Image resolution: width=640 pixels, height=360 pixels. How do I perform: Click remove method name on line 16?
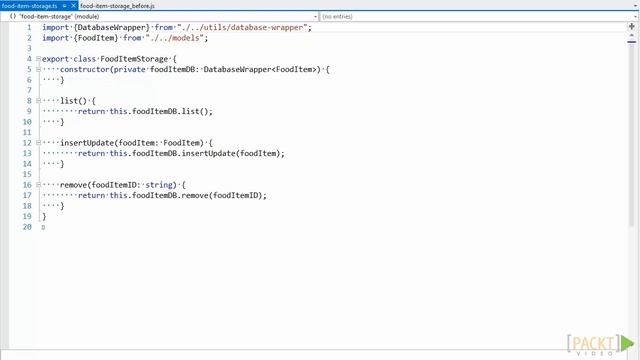coord(73,185)
